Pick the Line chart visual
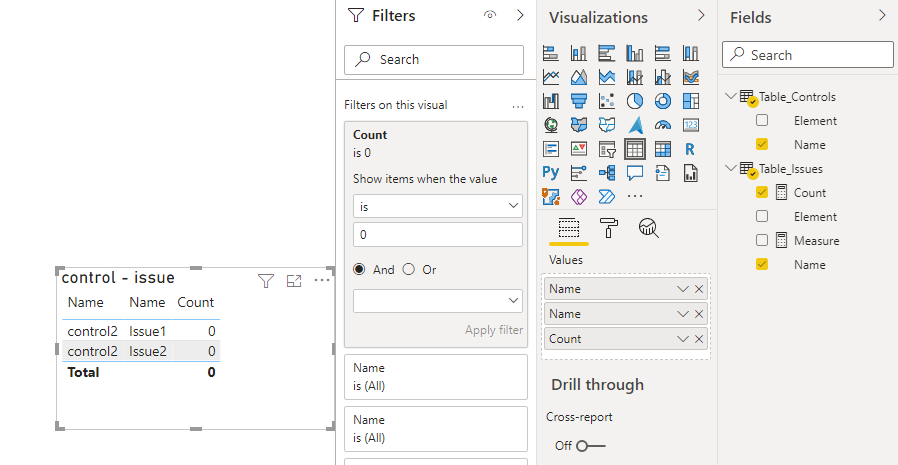 click(550, 77)
